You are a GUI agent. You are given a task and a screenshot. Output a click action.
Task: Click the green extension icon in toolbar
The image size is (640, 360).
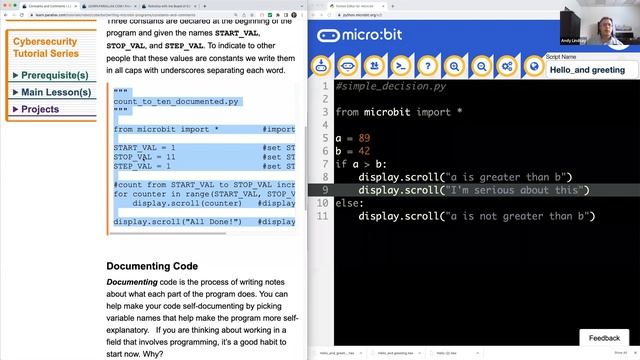(x=270, y=15)
